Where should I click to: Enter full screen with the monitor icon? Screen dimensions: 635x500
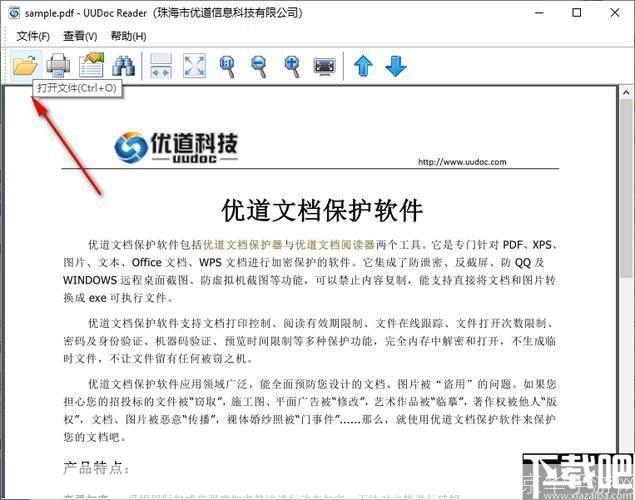[x=324, y=66]
